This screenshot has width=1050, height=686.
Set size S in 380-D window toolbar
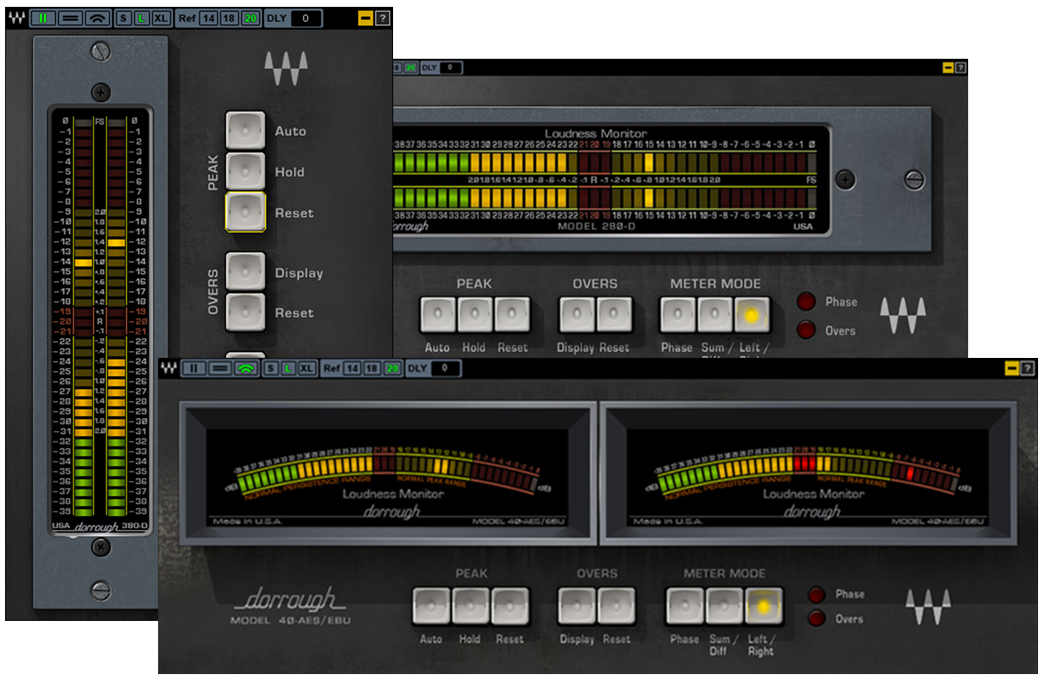click(x=123, y=18)
